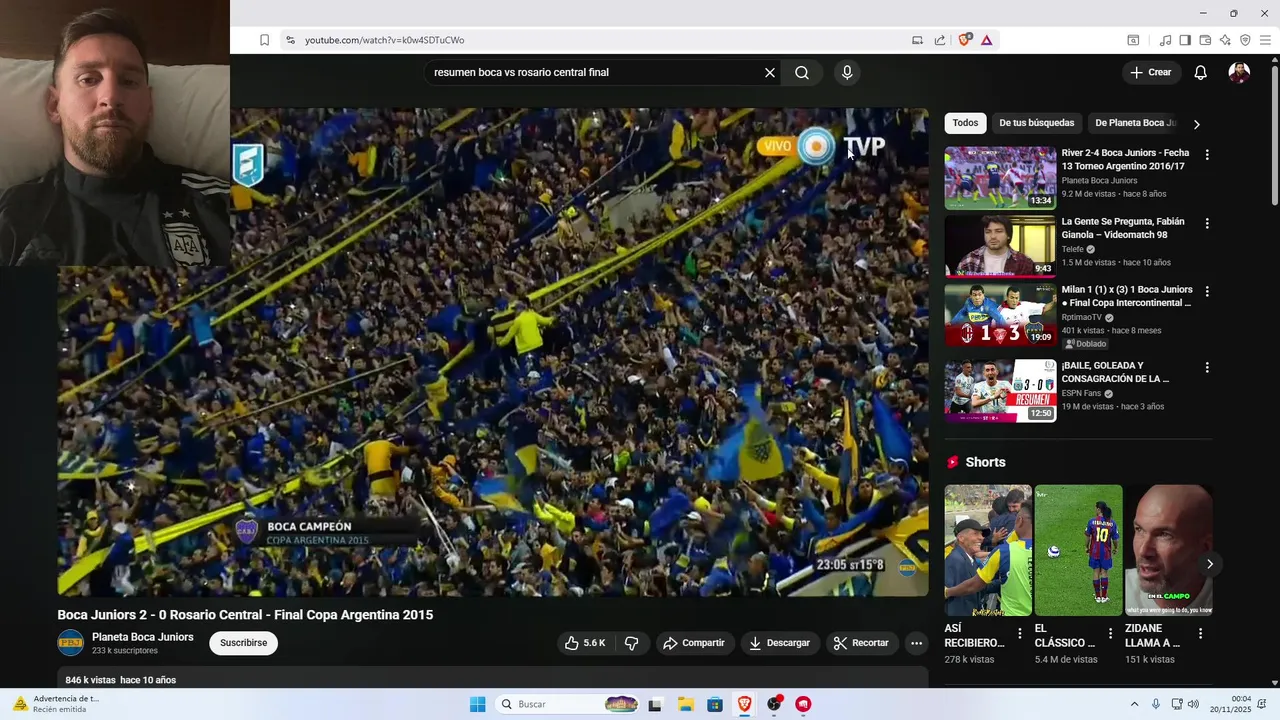Open options for EL CLÁSICO short
This screenshot has height=720, width=1280.
[1110, 633]
